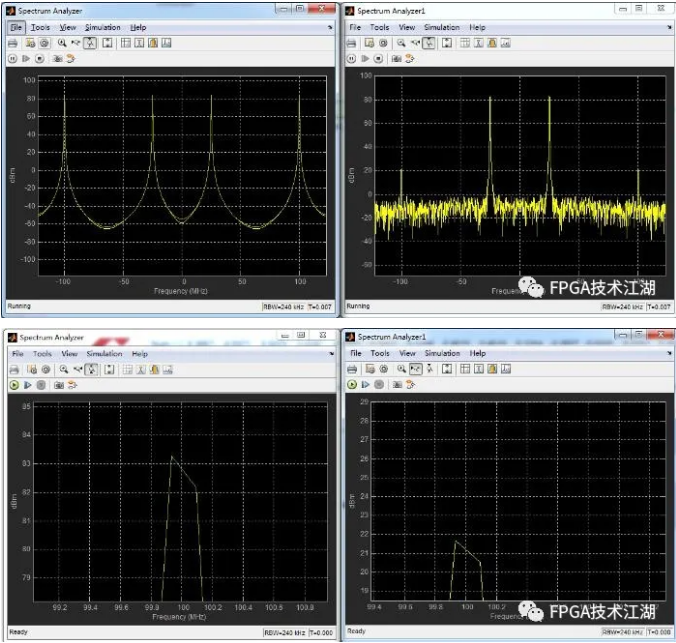Open Tools menu in Ready Spectrum Analyzer window
This screenshot has width=676, height=643.
(x=41, y=354)
